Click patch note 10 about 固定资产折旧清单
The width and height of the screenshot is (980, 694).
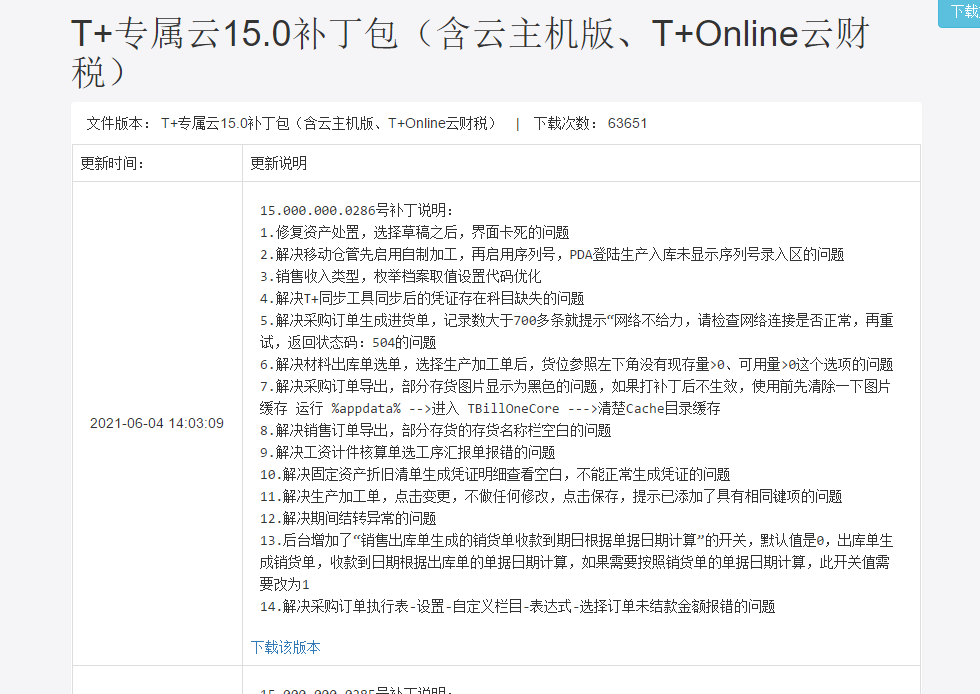tap(495, 475)
